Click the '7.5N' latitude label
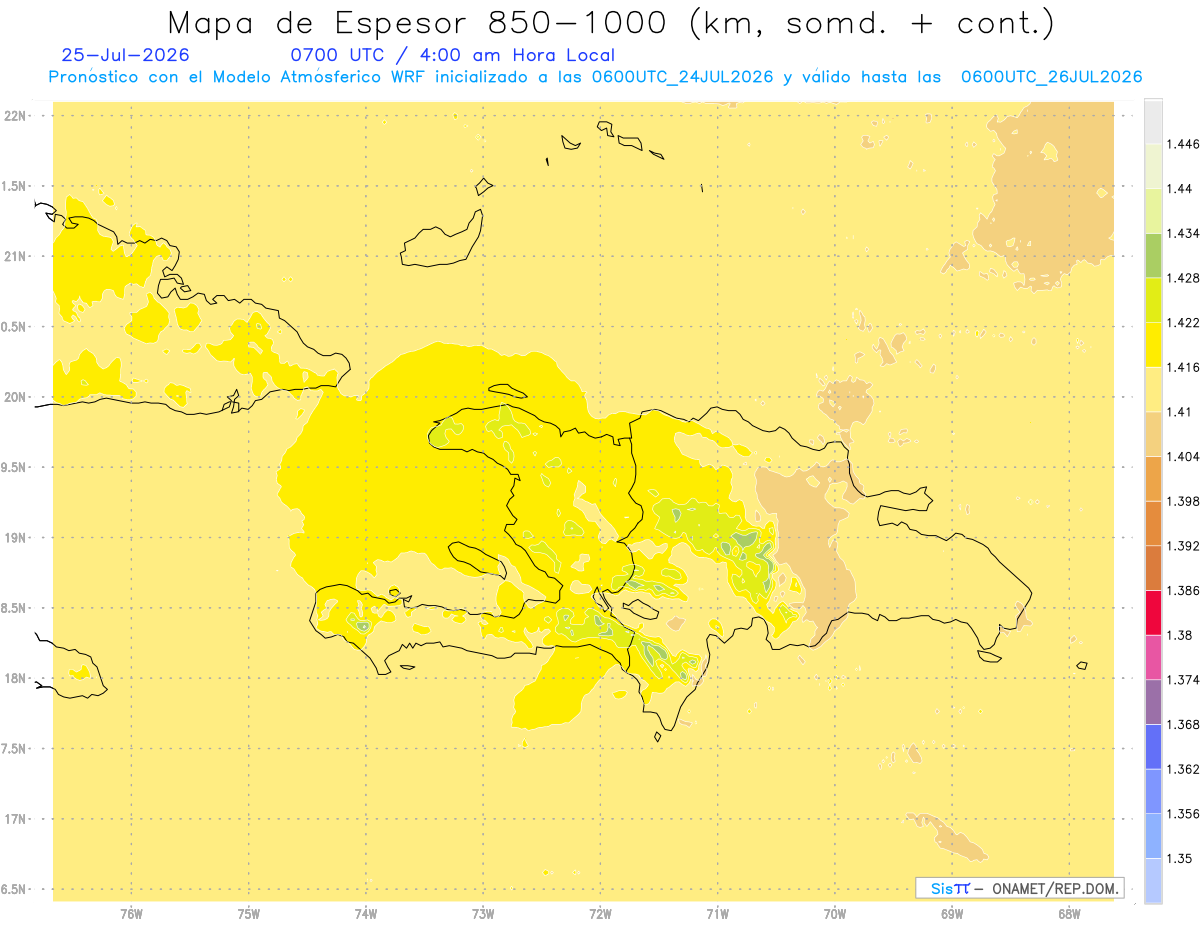This screenshot has width=1200, height=927. pyautogui.click(x=14, y=749)
